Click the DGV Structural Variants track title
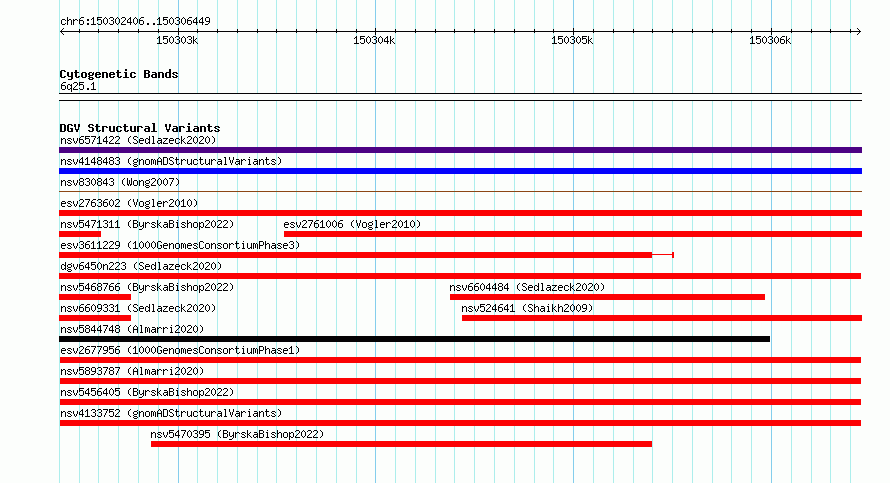The image size is (890, 483). (x=140, y=128)
